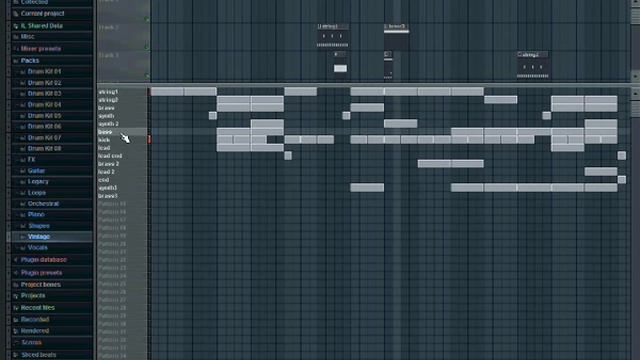Collapse the Packs folder
The height and width of the screenshot is (360, 640).
pos(30,60)
